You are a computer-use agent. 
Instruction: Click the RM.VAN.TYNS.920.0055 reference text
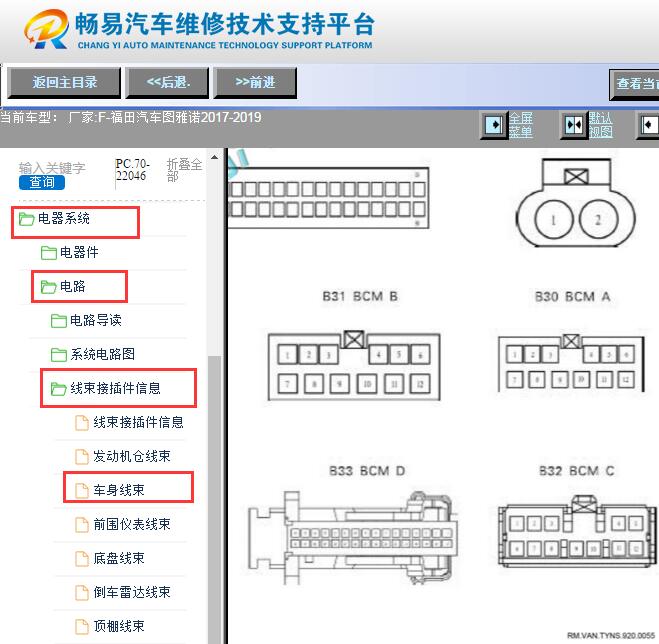611,635
